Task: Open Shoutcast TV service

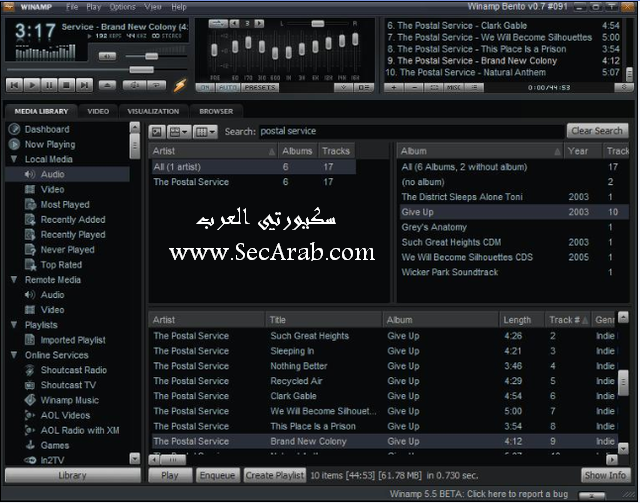Action: click(x=68, y=385)
